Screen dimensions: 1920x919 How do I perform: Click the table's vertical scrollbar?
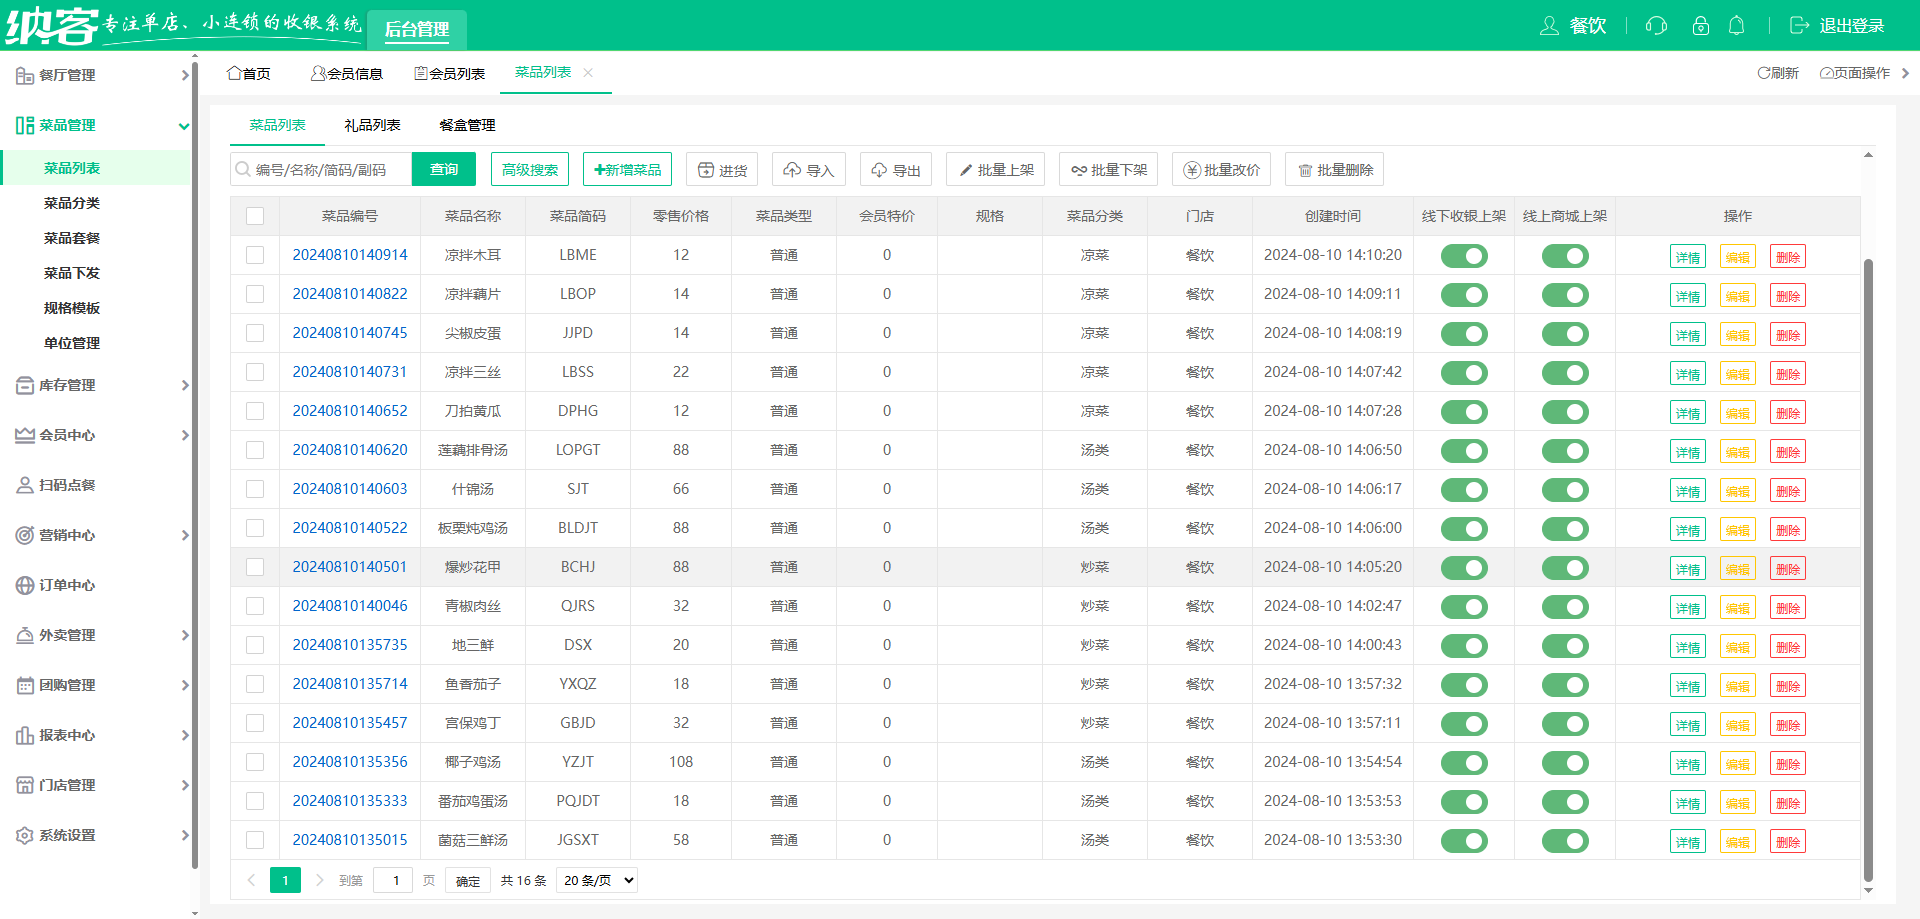(x=1868, y=570)
